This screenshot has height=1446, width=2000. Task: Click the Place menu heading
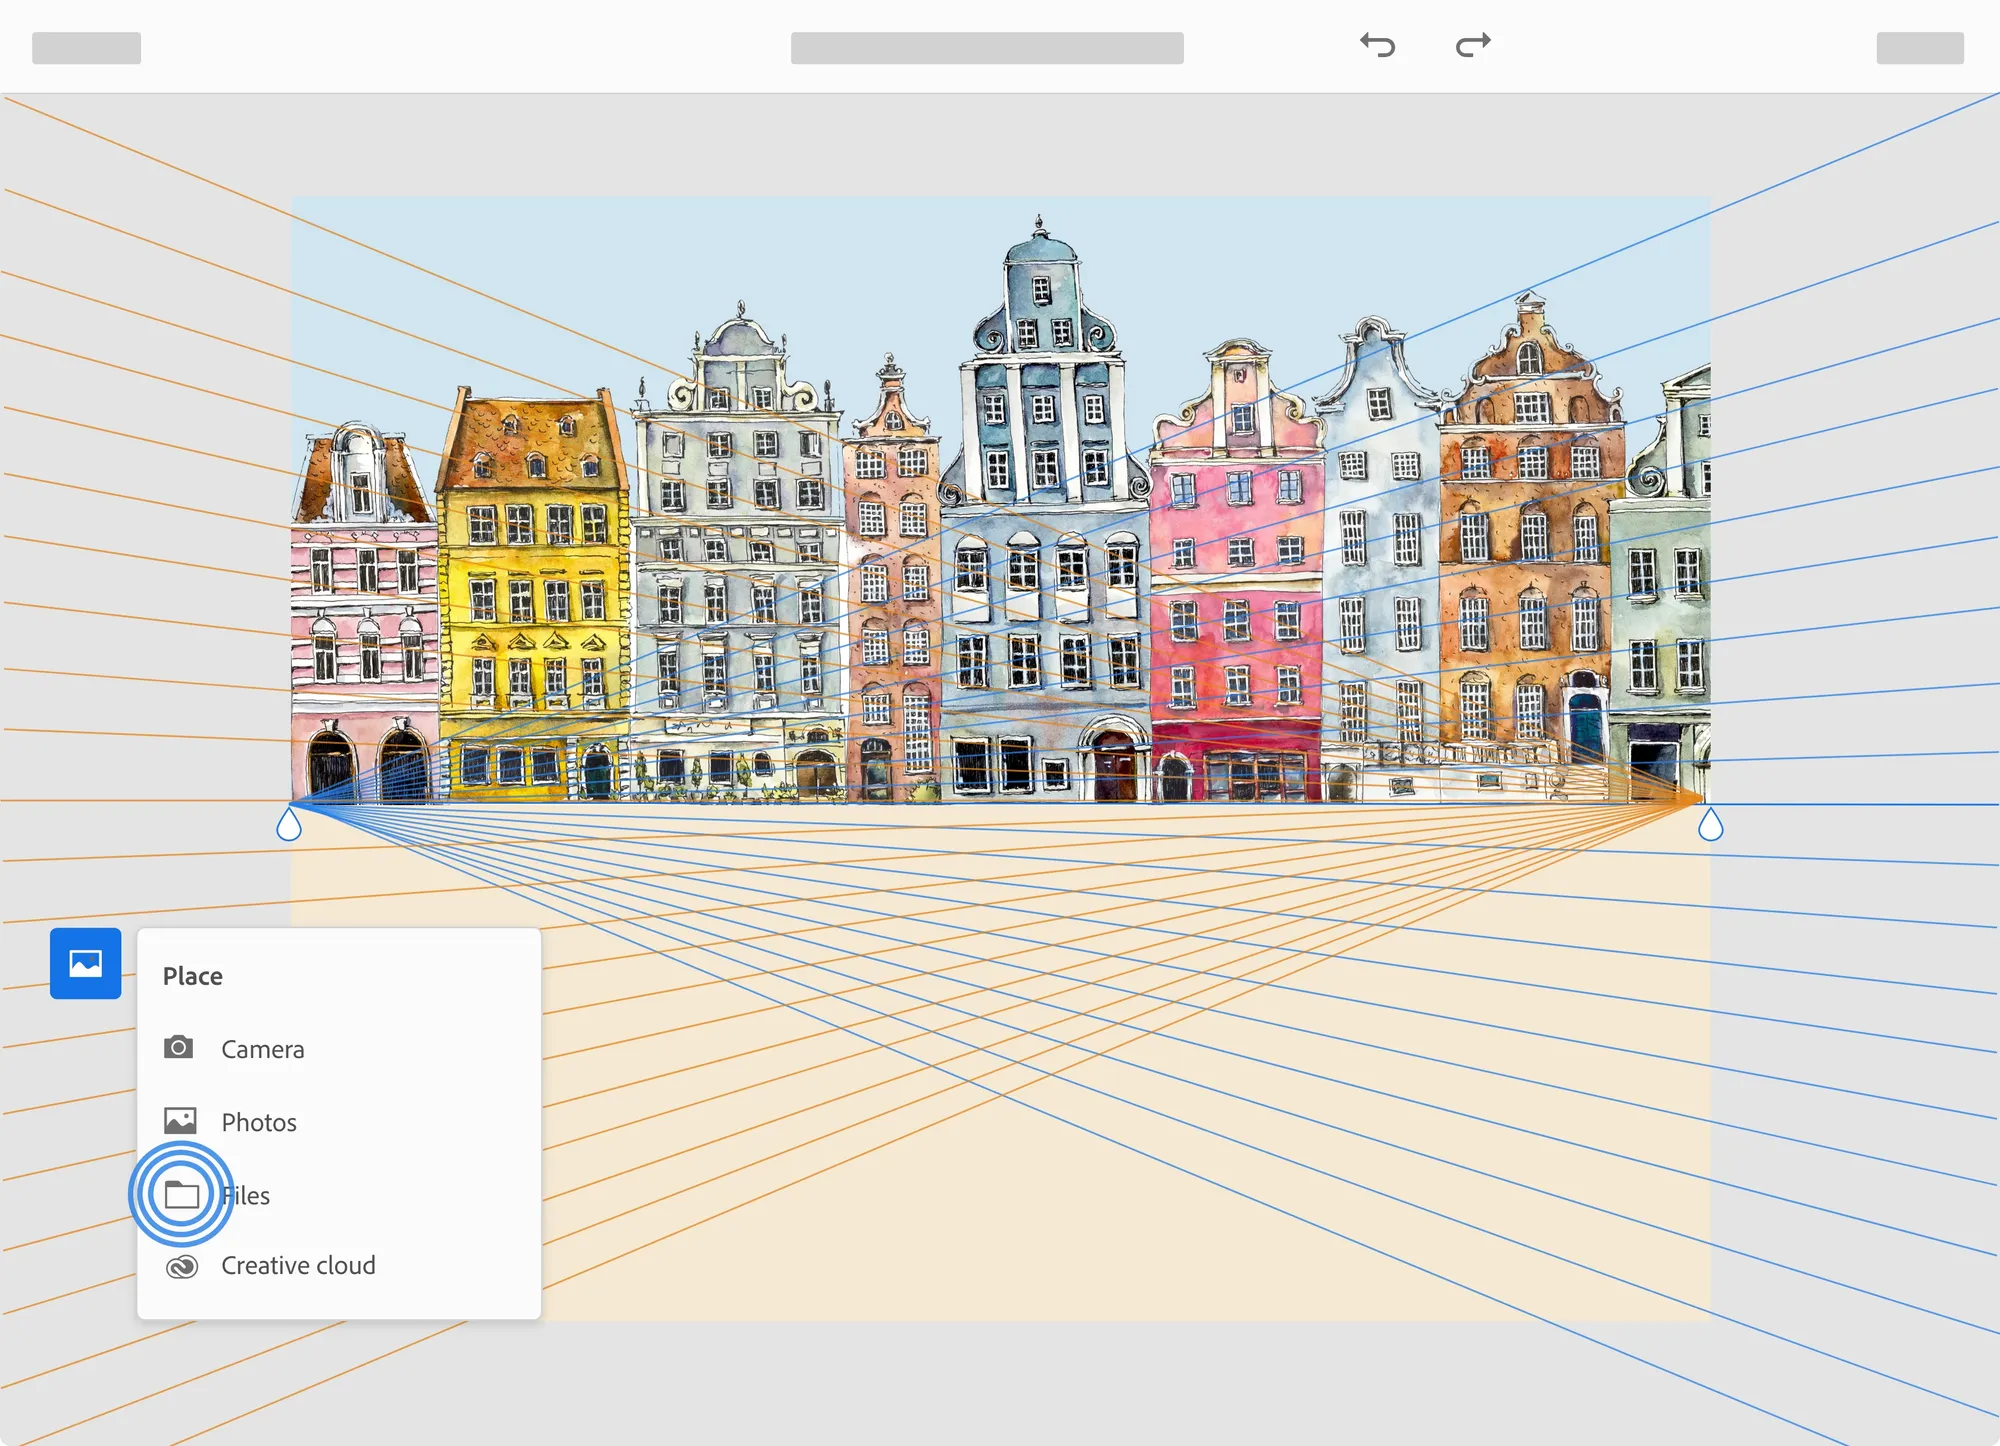[193, 976]
